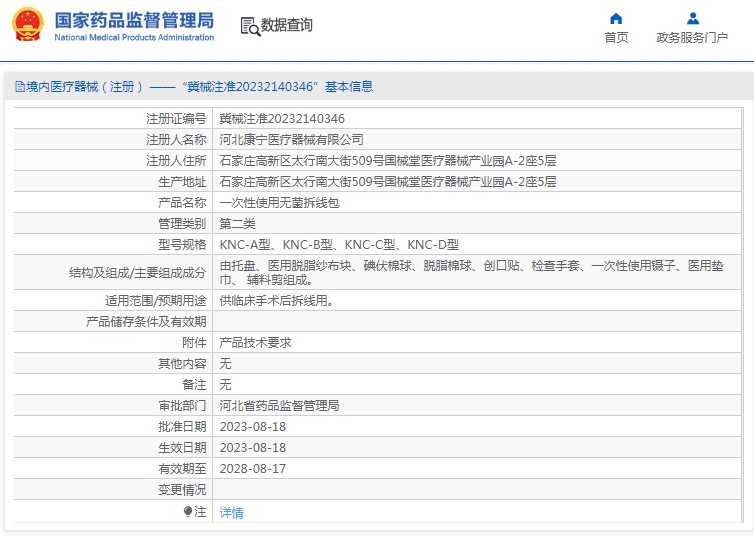Click the national emblem logo

tap(28, 25)
